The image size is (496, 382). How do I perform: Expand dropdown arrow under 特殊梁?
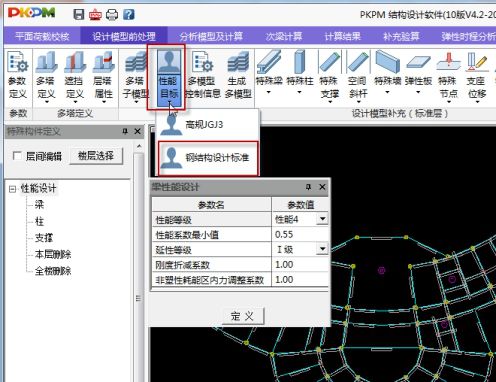pos(269,92)
